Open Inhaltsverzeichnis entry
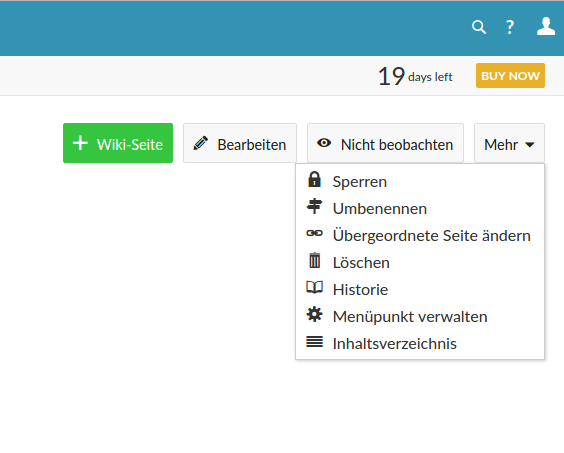564x453 pixels. click(x=420, y=343)
